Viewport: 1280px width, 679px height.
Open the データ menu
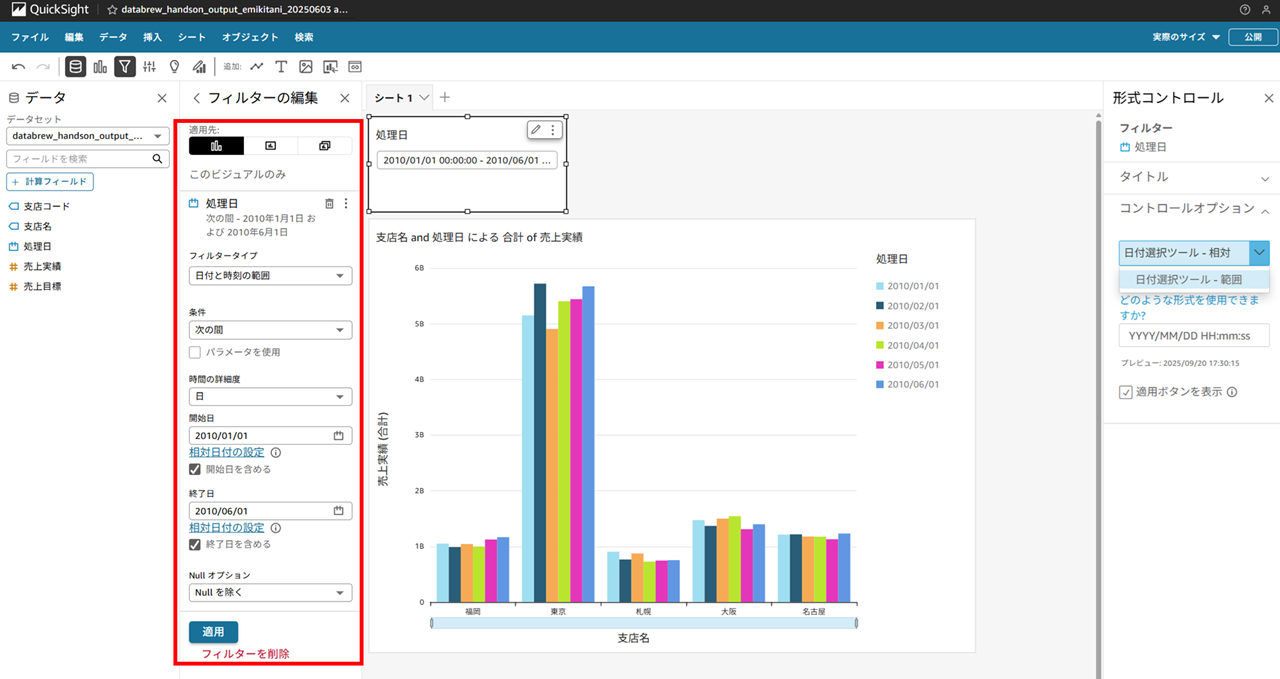coord(113,37)
